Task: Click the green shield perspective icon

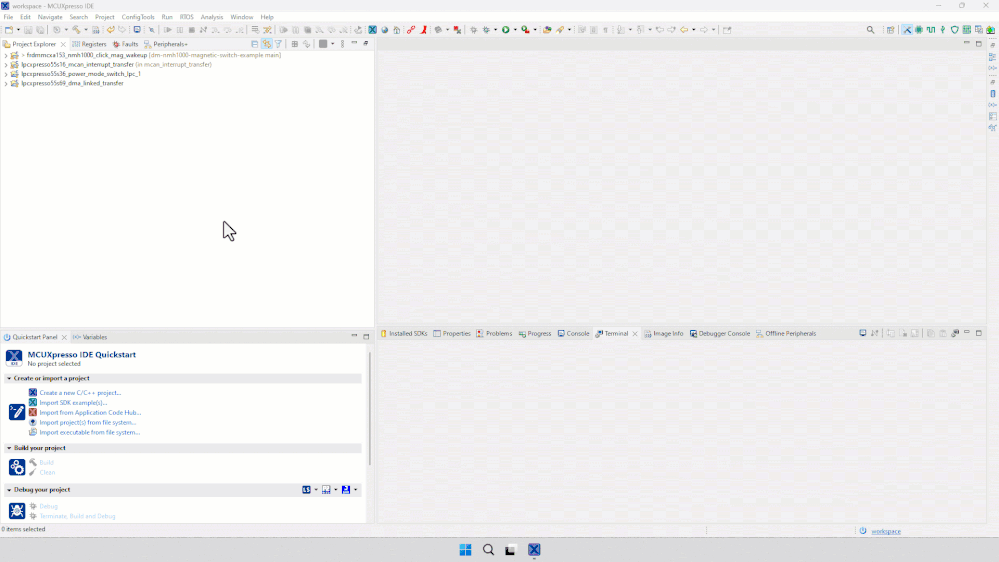Action: click(954, 30)
